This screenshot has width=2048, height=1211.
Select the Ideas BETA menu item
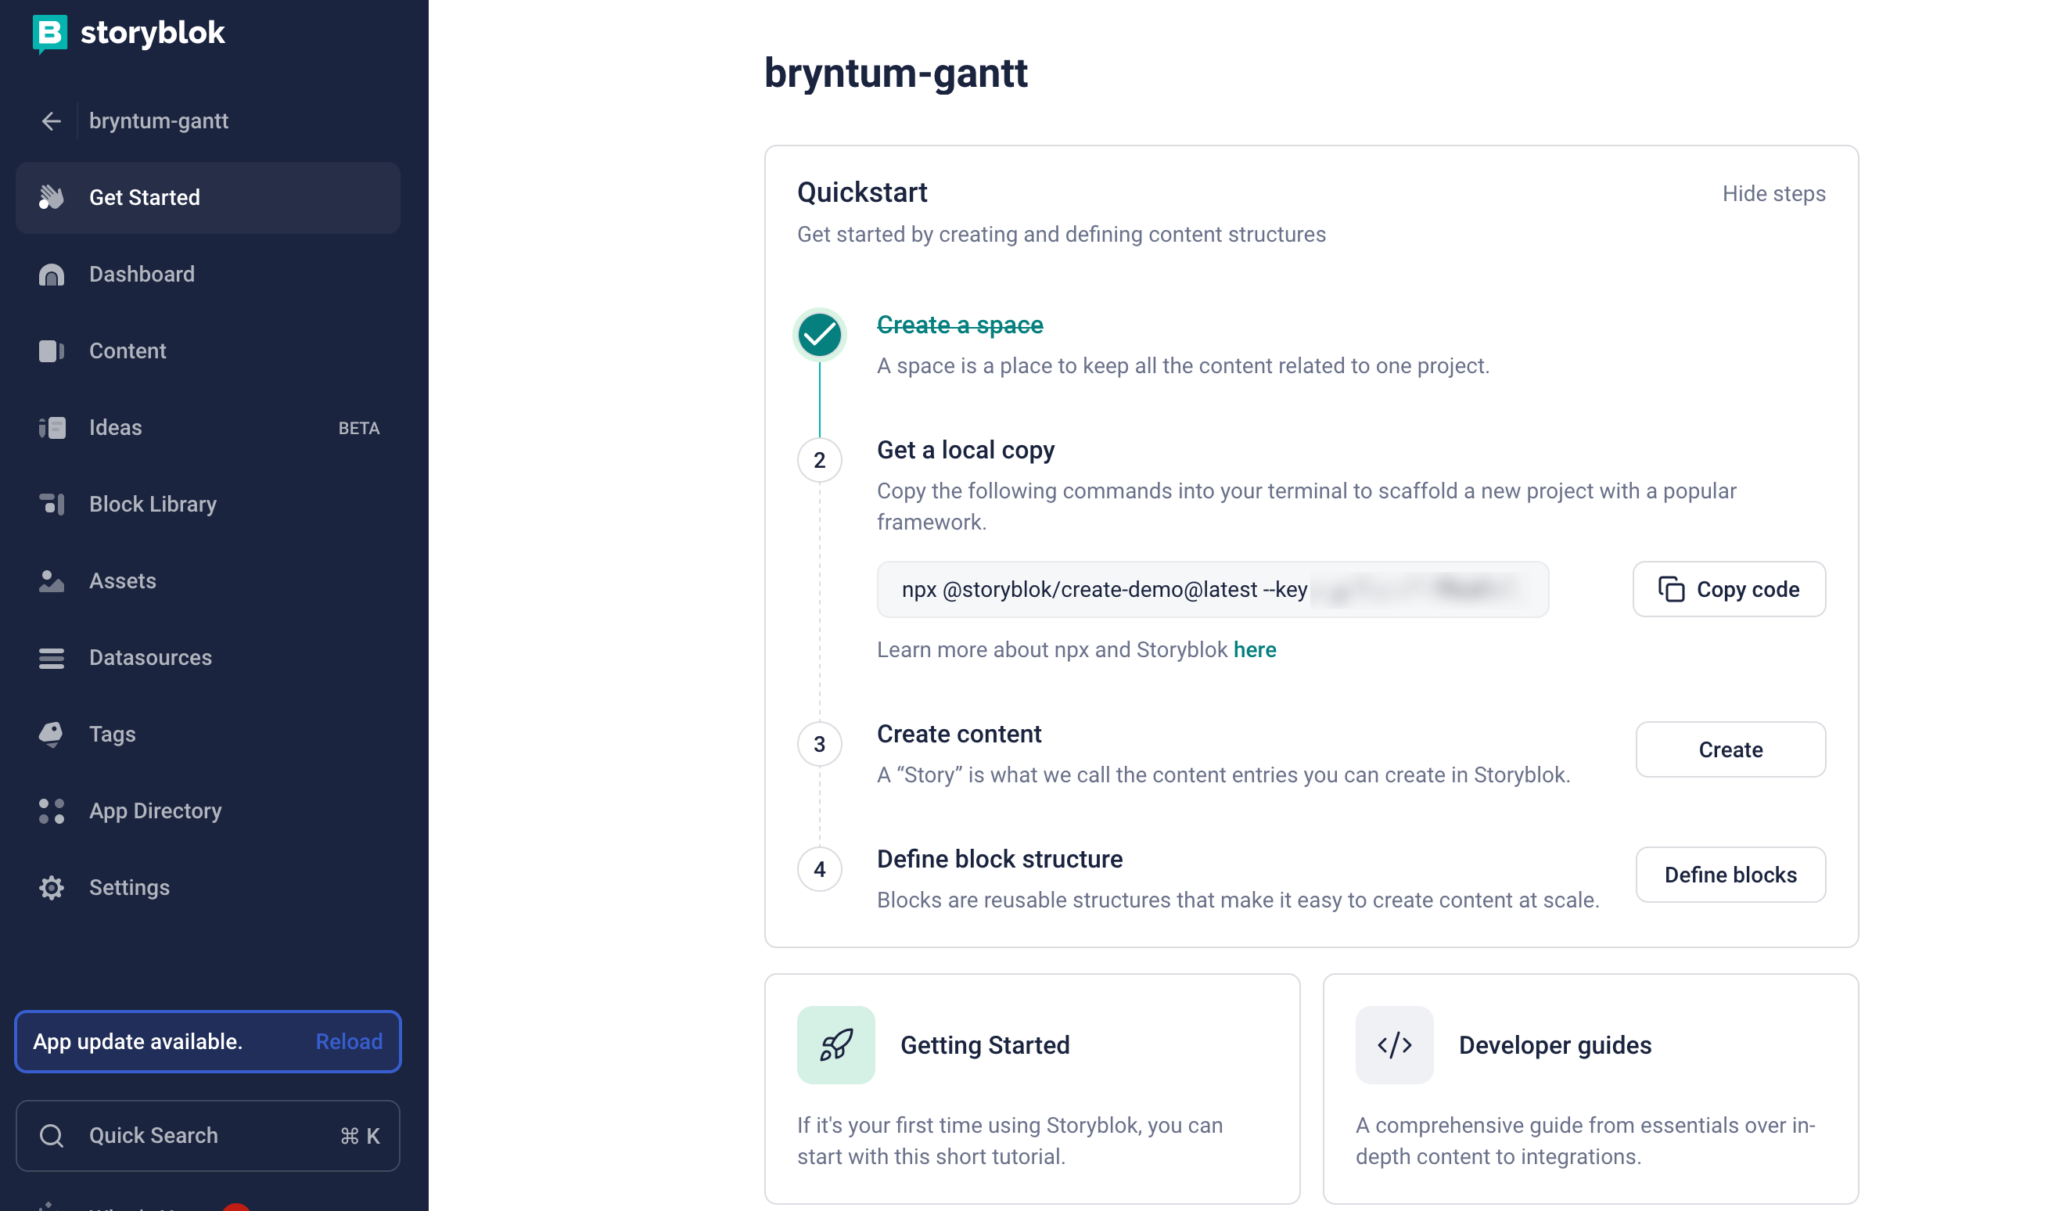(208, 428)
